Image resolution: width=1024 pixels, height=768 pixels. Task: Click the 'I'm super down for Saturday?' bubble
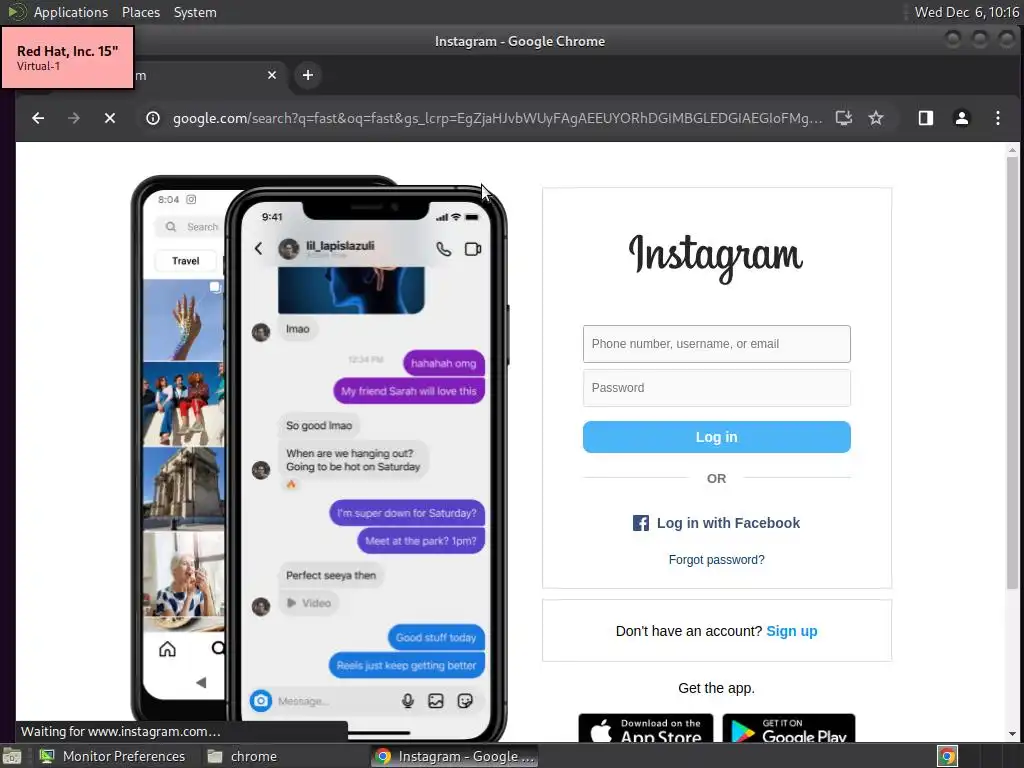pos(407,513)
